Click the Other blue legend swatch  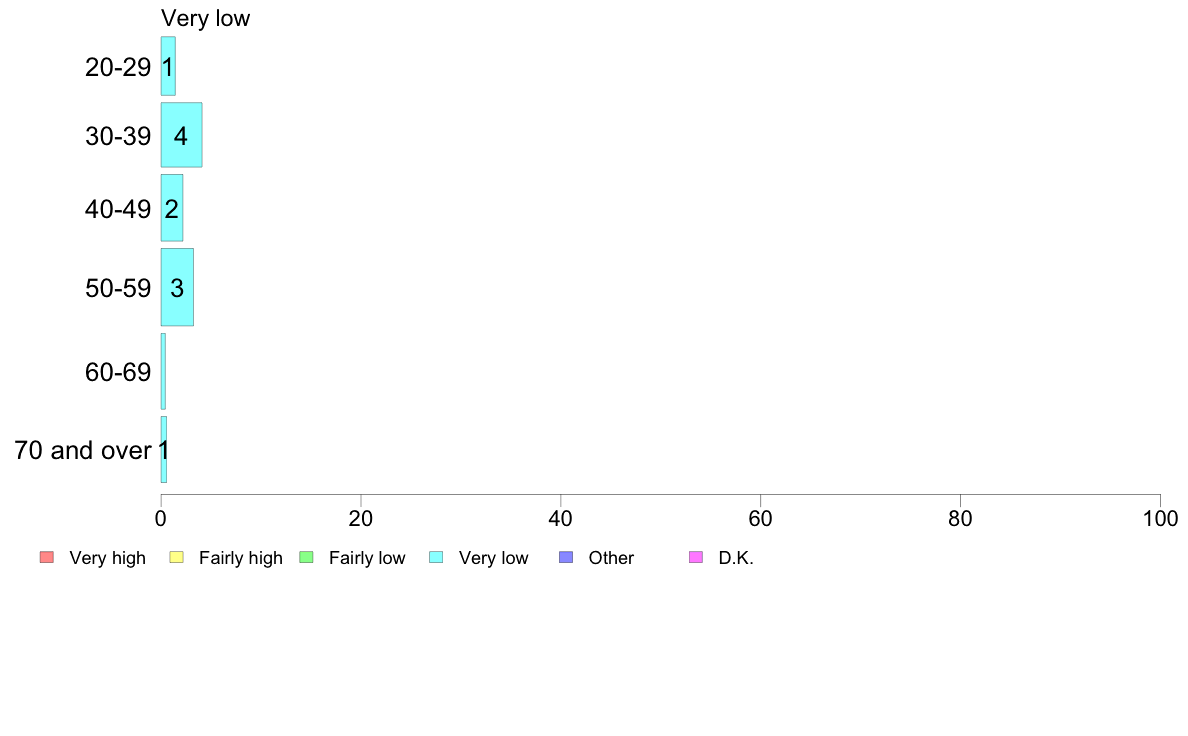pos(566,557)
